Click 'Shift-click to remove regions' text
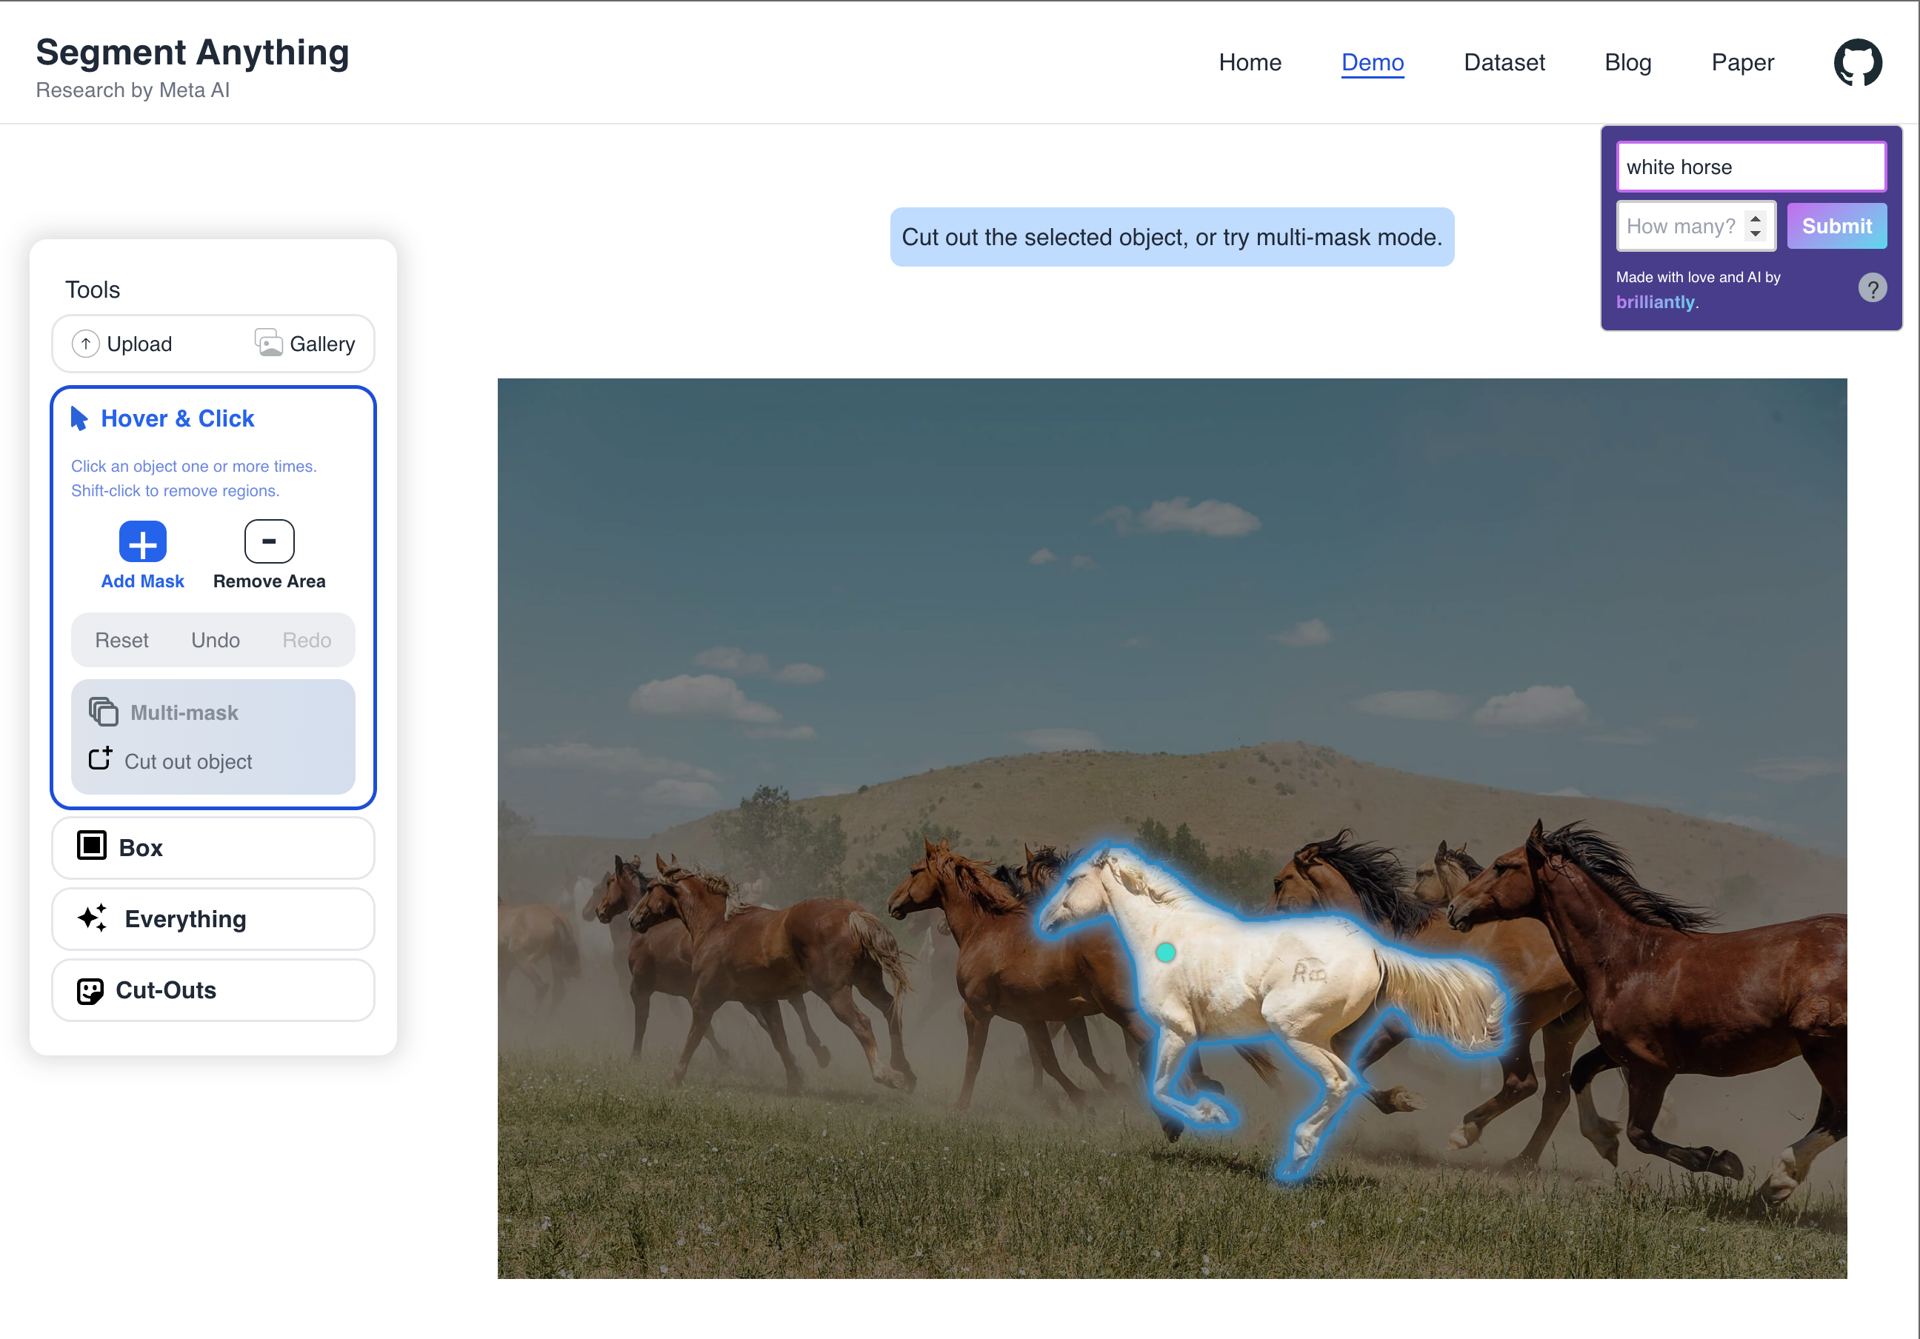Screen dimensions: 1920x1339 175,491
